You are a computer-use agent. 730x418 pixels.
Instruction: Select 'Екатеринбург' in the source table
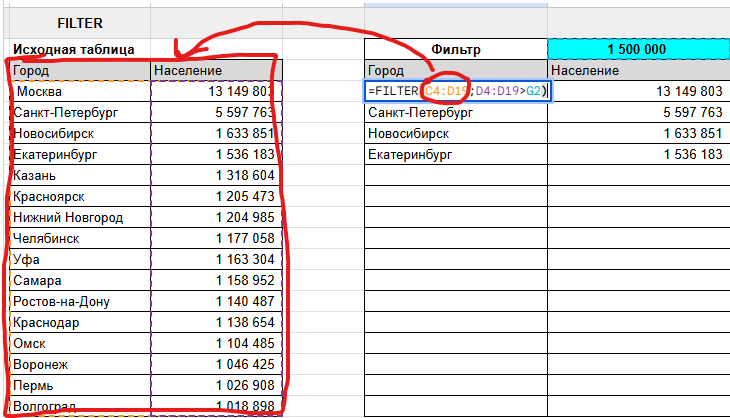(x=80, y=154)
